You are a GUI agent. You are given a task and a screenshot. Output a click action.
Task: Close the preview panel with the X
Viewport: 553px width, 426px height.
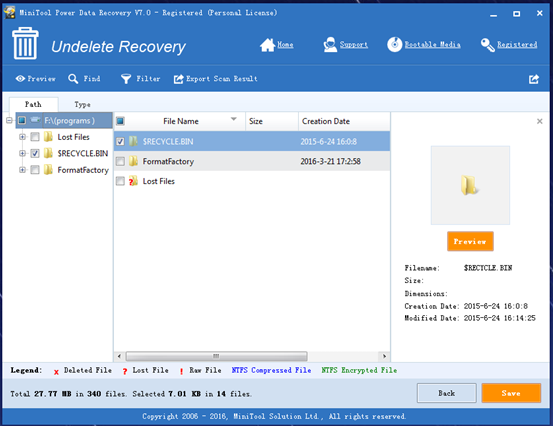tap(539, 121)
